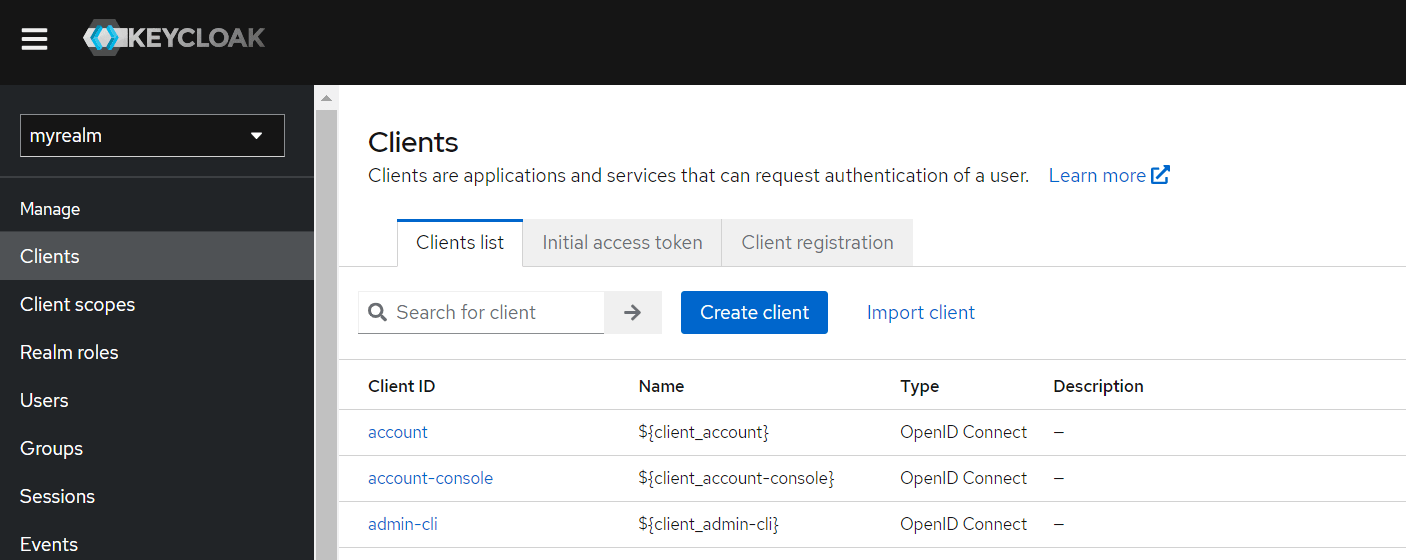Open the account client link
This screenshot has height=560, width=1406.
(398, 432)
